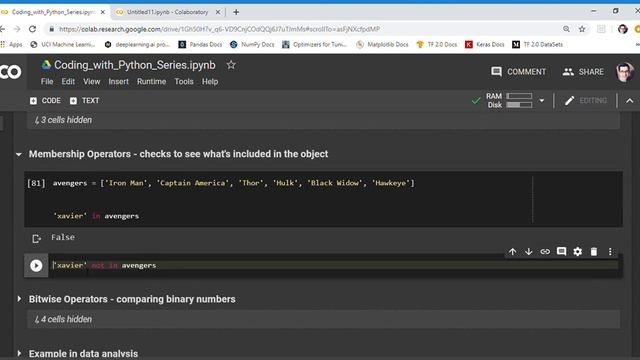640x360 pixels.
Task: Open more cell actions menu
Action: tap(610, 252)
